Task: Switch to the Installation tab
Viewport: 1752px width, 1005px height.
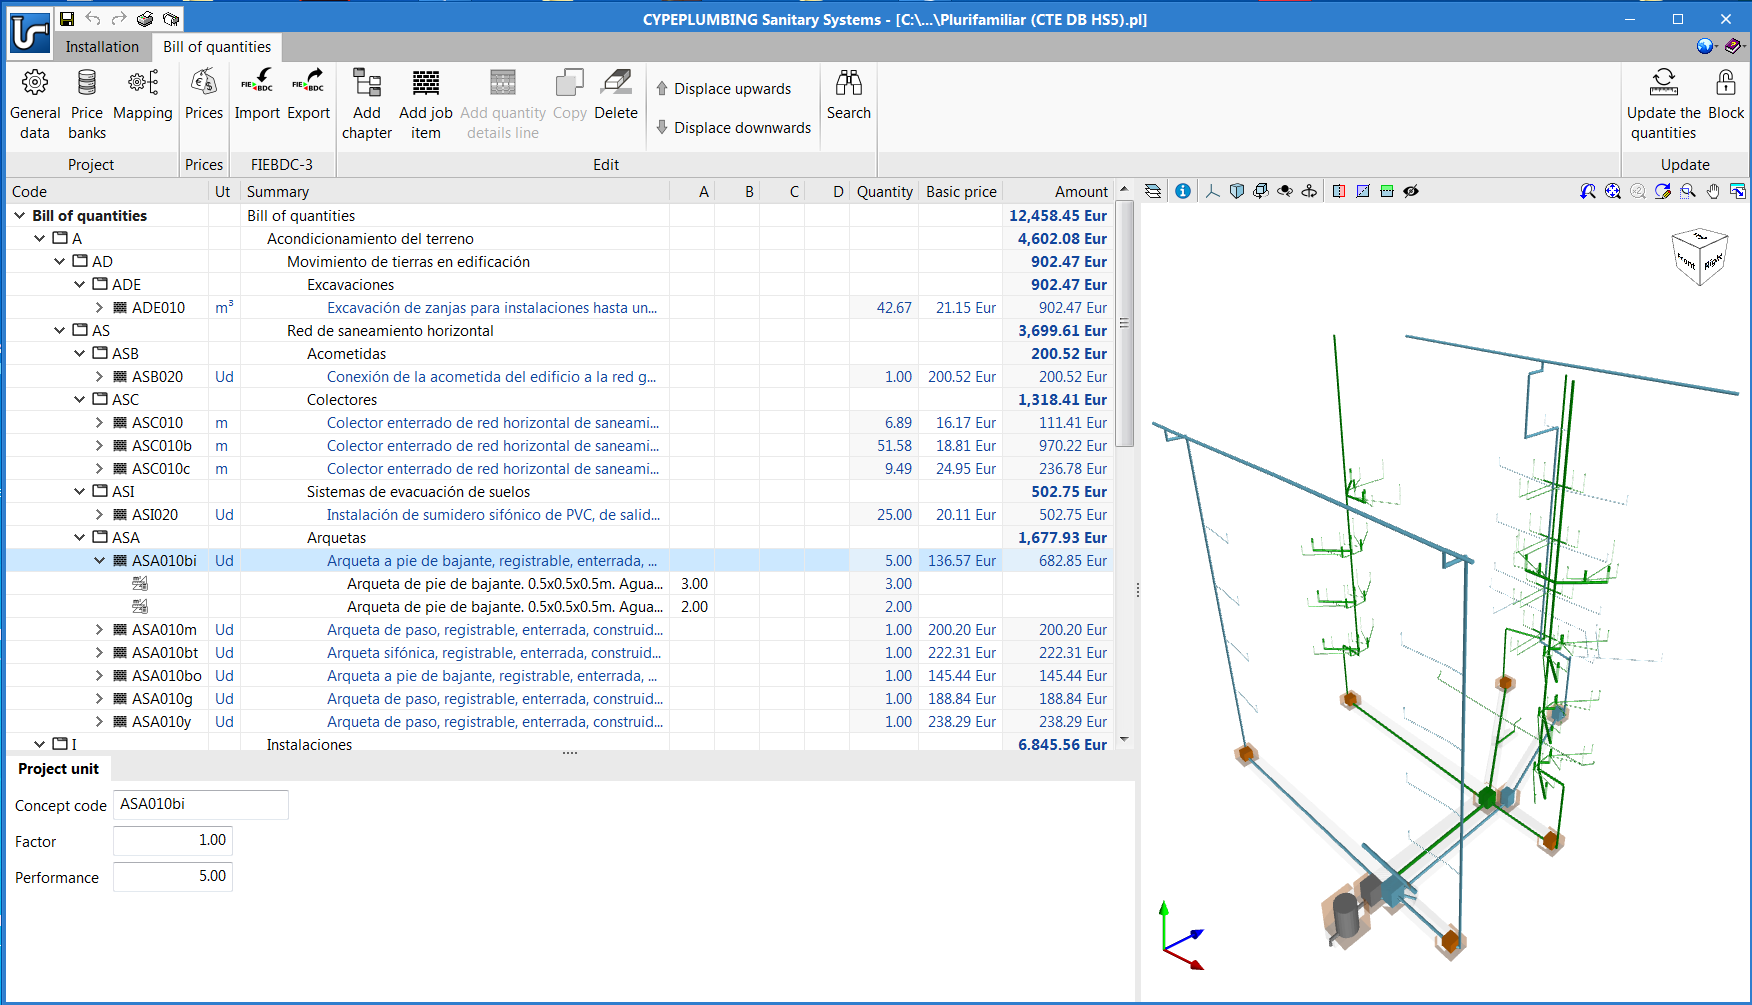Action: [x=101, y=46]
